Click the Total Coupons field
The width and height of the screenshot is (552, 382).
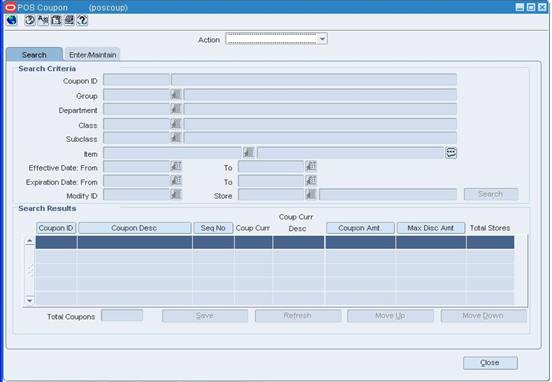[122, 315]
